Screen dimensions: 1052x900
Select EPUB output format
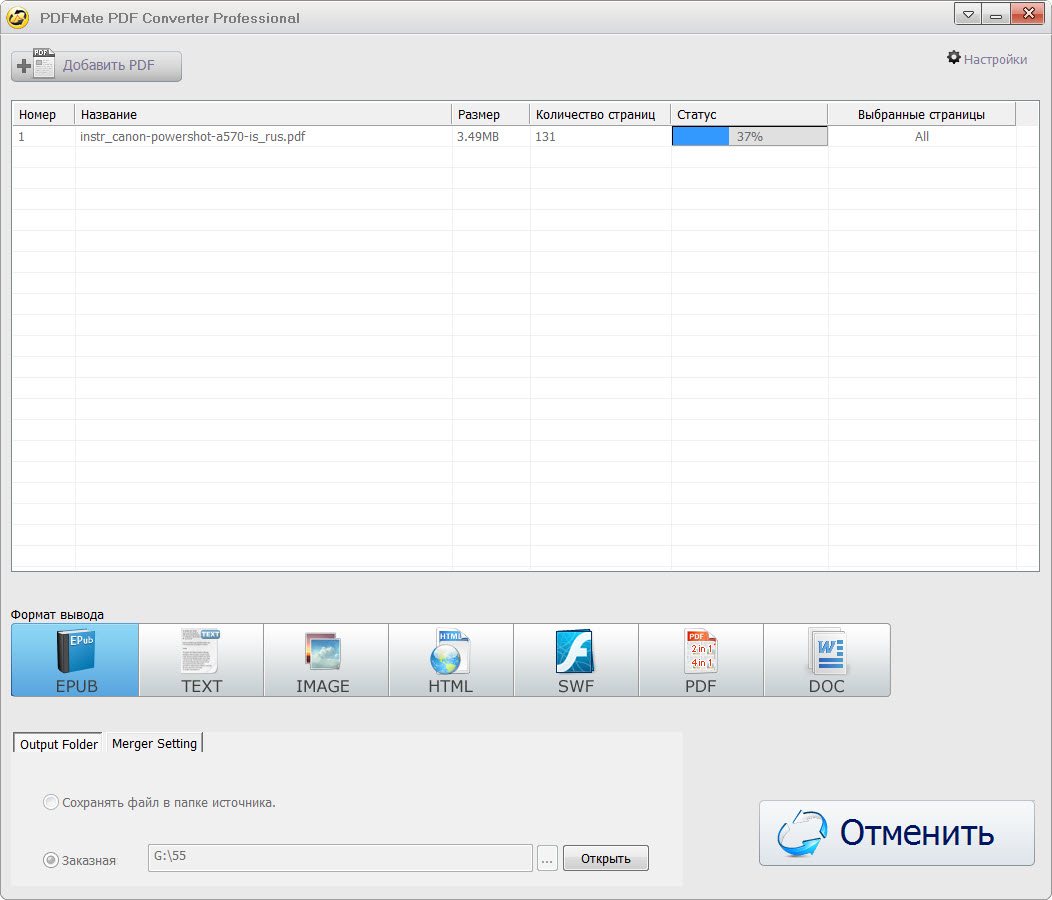pyautogui.click(x=75, y=660)
